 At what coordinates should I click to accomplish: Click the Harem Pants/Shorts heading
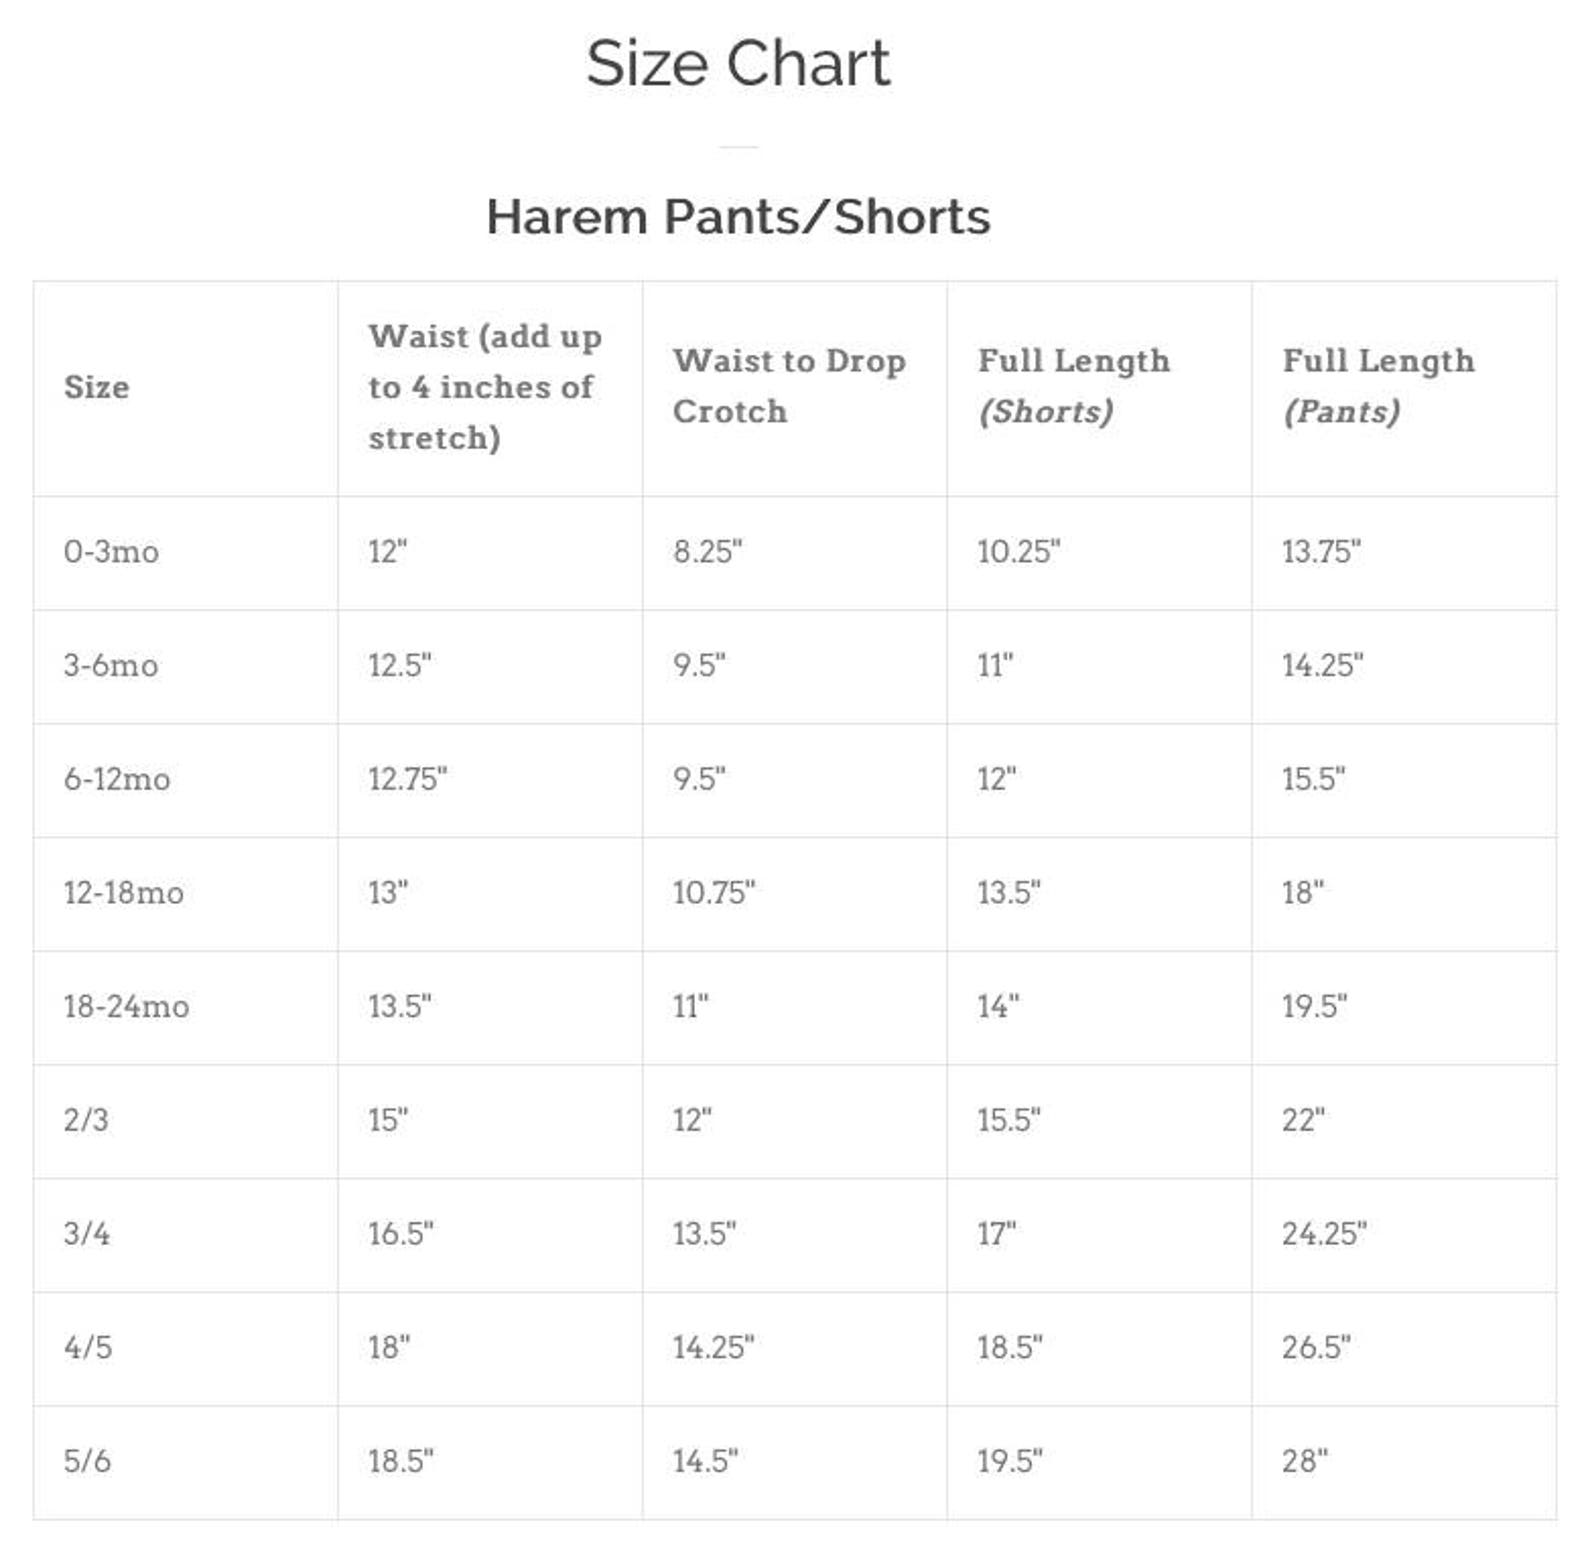coord(738,216)
